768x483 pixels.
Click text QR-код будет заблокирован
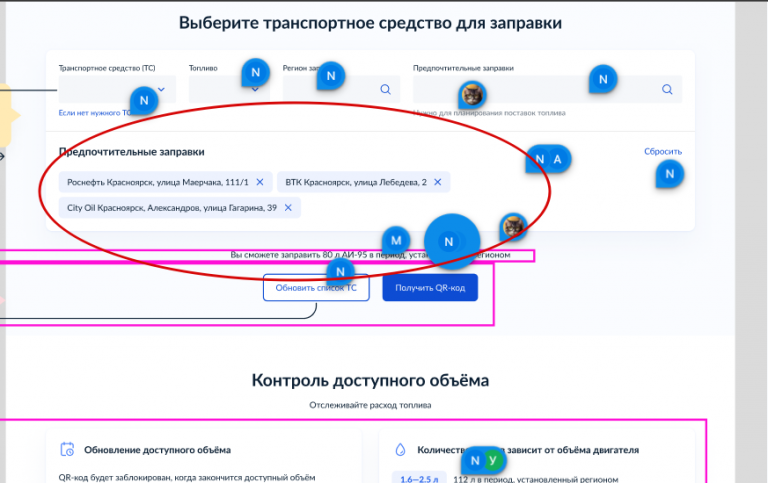click(x=187, y=477)
